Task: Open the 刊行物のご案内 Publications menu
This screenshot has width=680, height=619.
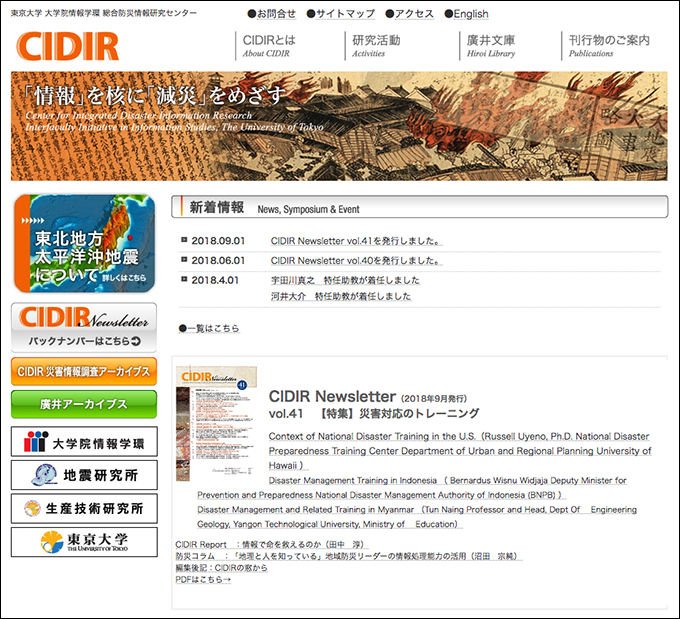Action: pyautogui.click(x=609, y=46)
